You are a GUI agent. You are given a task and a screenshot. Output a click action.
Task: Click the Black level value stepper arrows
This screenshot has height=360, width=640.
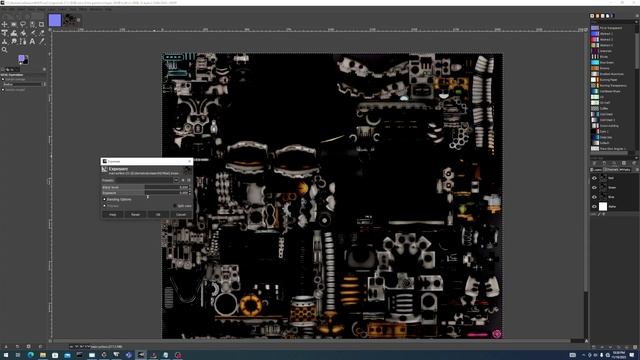click(x=189, y=187)
